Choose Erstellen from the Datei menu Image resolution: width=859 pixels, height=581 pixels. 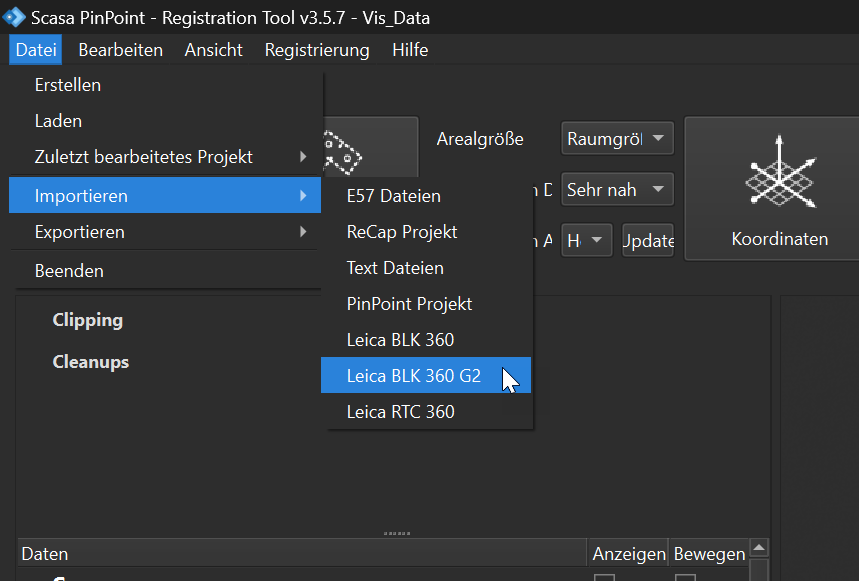pyautogui.click(x=165, y=85)
